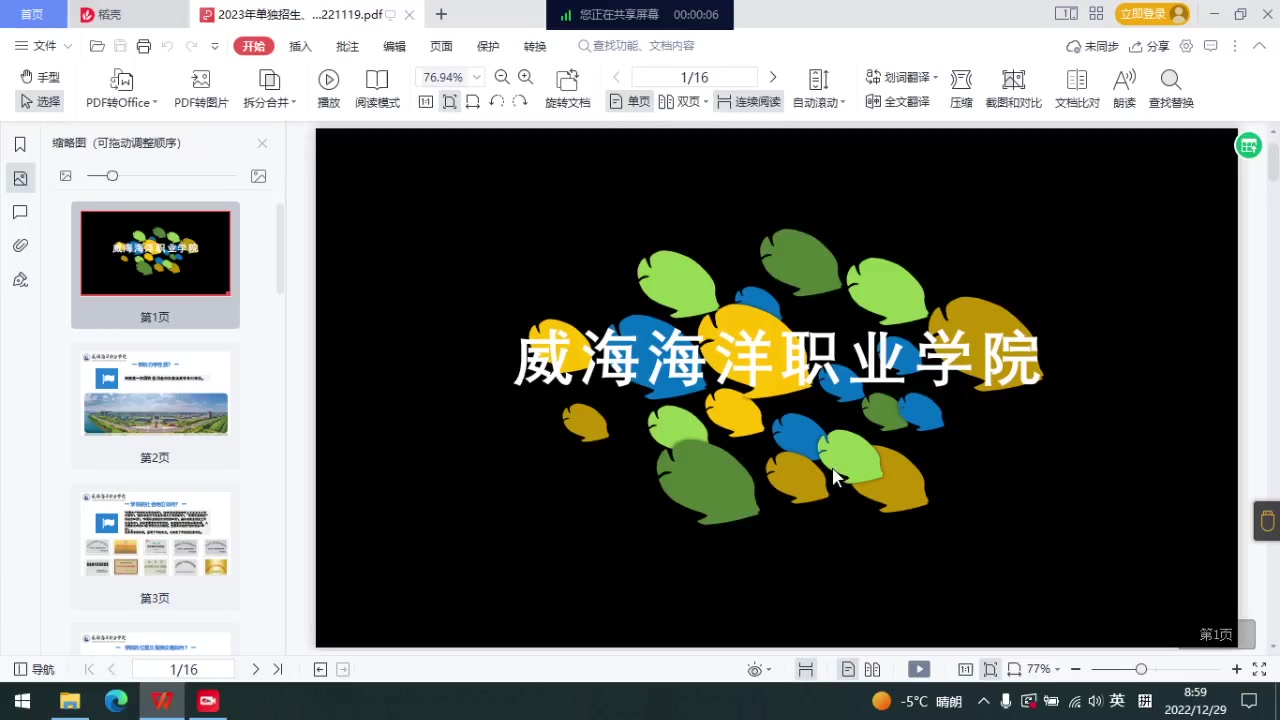Switch to the 编辑 ribbon tab
This screenshot has height=720, width=1280.
pos(394,46)
